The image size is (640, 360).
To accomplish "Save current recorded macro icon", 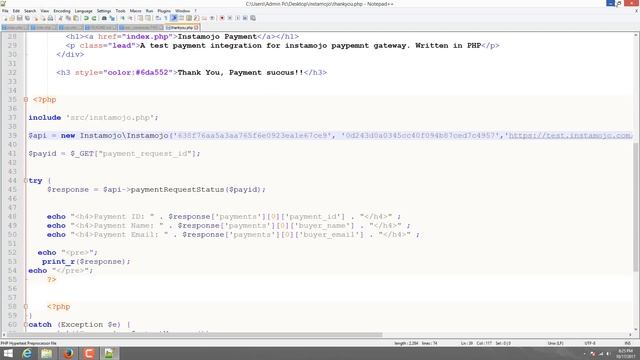I will click(x=253, y=18).
